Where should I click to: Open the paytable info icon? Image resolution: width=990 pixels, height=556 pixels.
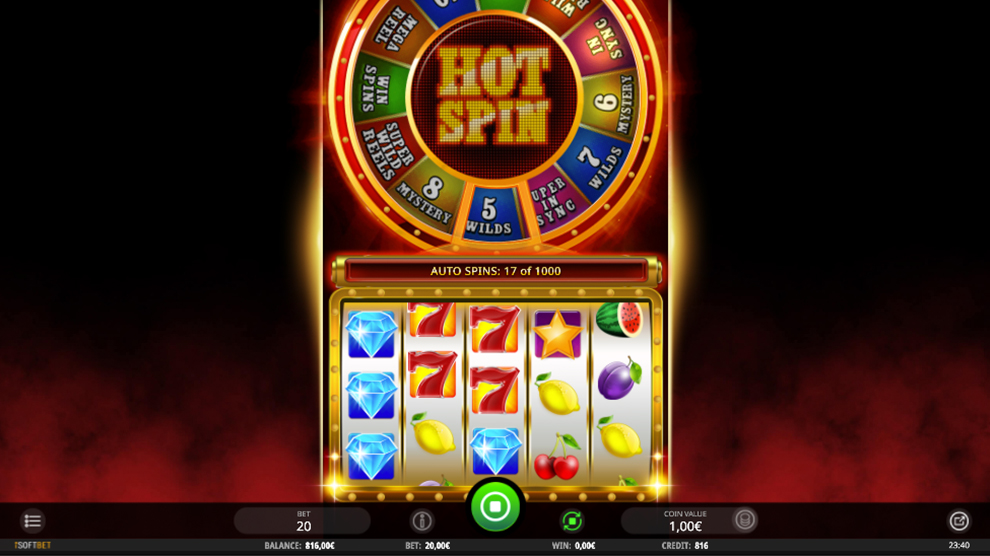tap(422, 521)
